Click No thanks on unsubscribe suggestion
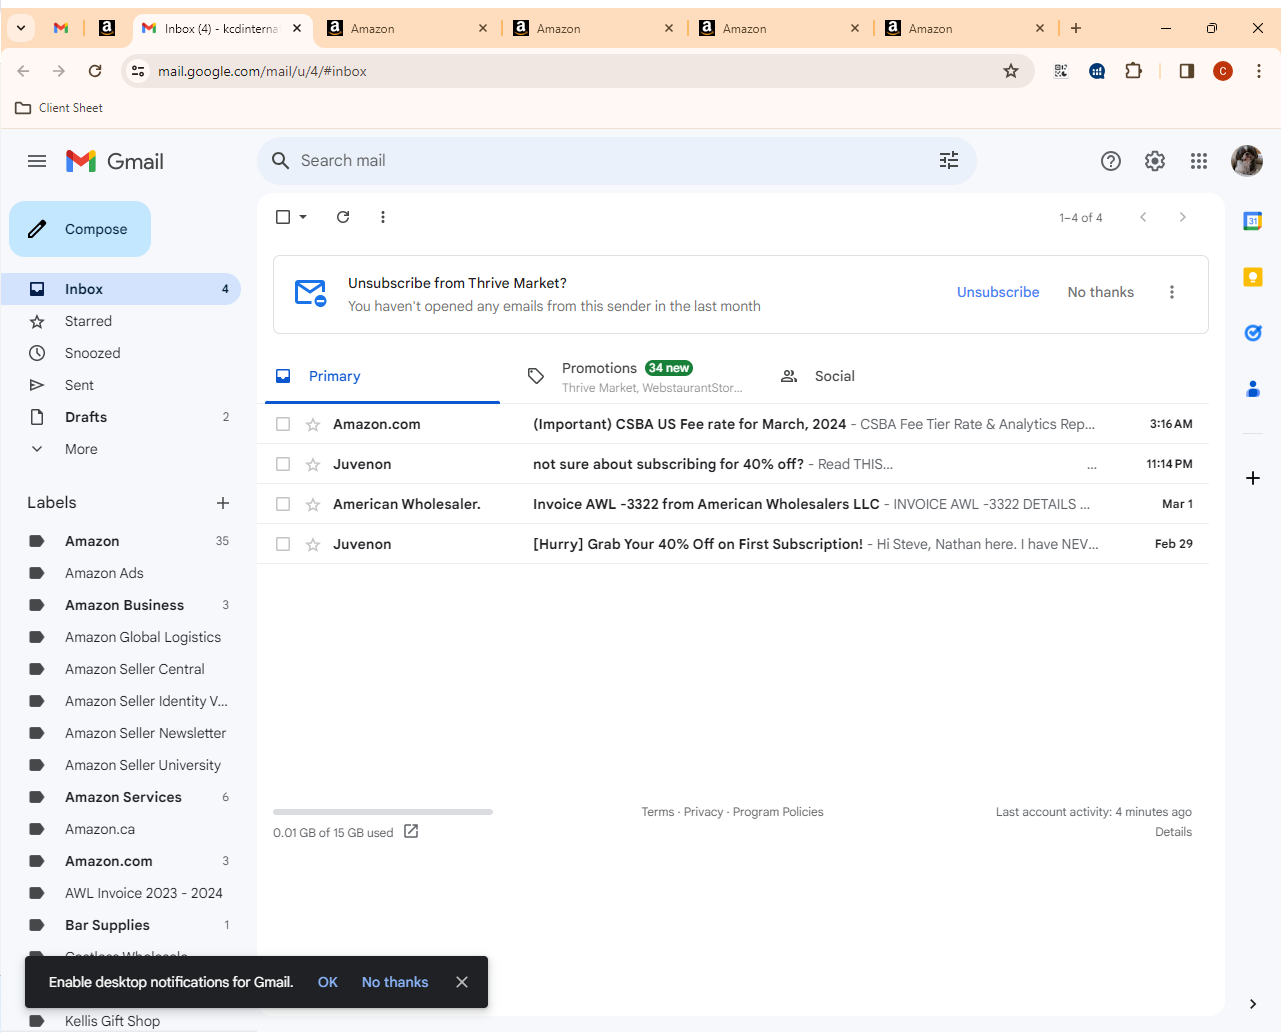Screen dimensions: 1281x1033 point(1101,292)
